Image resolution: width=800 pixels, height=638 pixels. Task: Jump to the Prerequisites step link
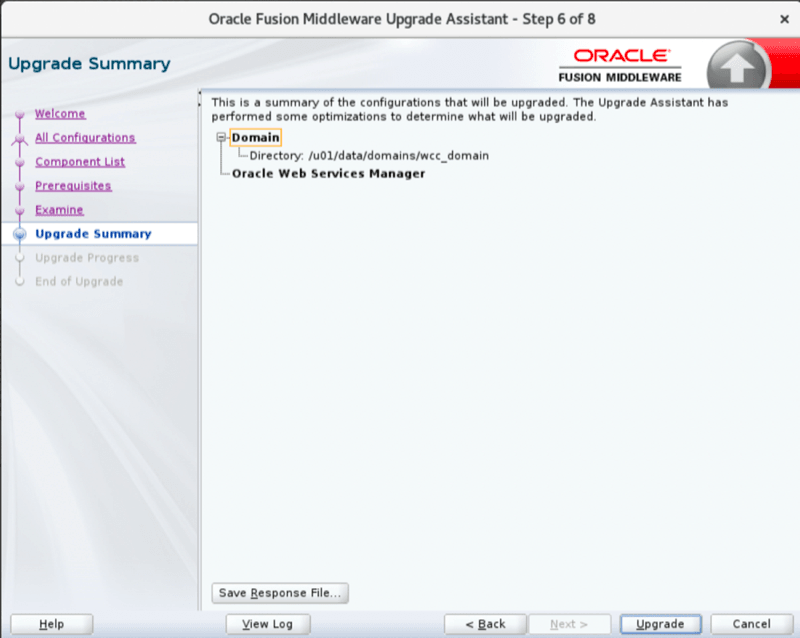pos(73,186)
